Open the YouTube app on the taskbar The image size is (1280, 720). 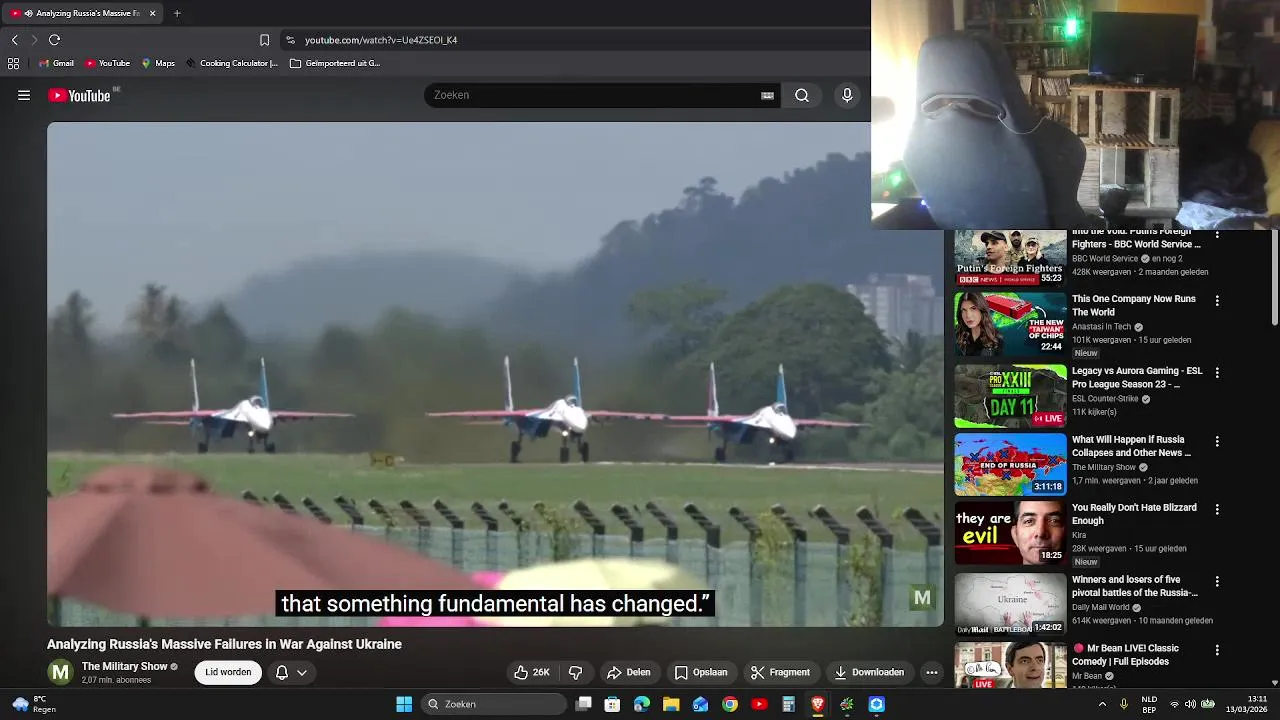(759, 704)
